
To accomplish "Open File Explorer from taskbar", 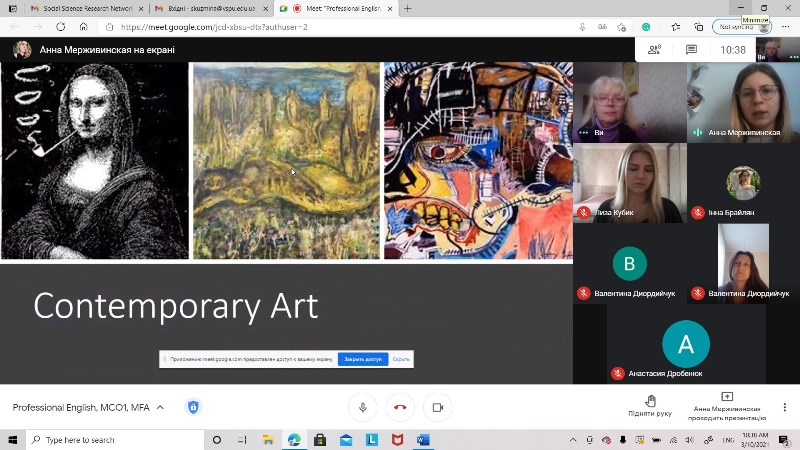I will (x=268, y=440).
